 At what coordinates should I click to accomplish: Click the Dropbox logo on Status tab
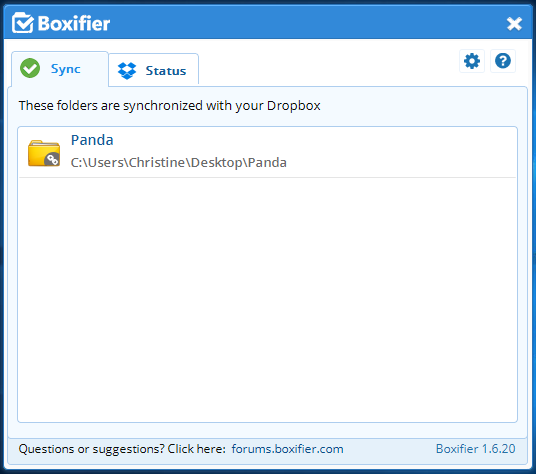(127, 71)
